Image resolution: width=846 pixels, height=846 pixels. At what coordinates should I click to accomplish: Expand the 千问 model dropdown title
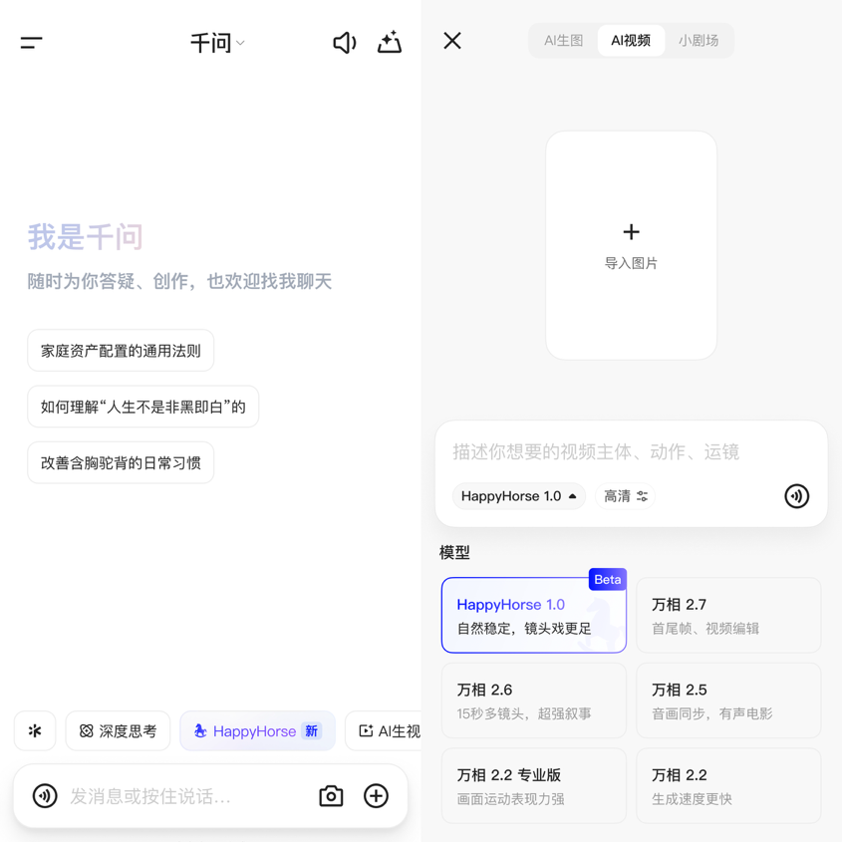[217, 43]
